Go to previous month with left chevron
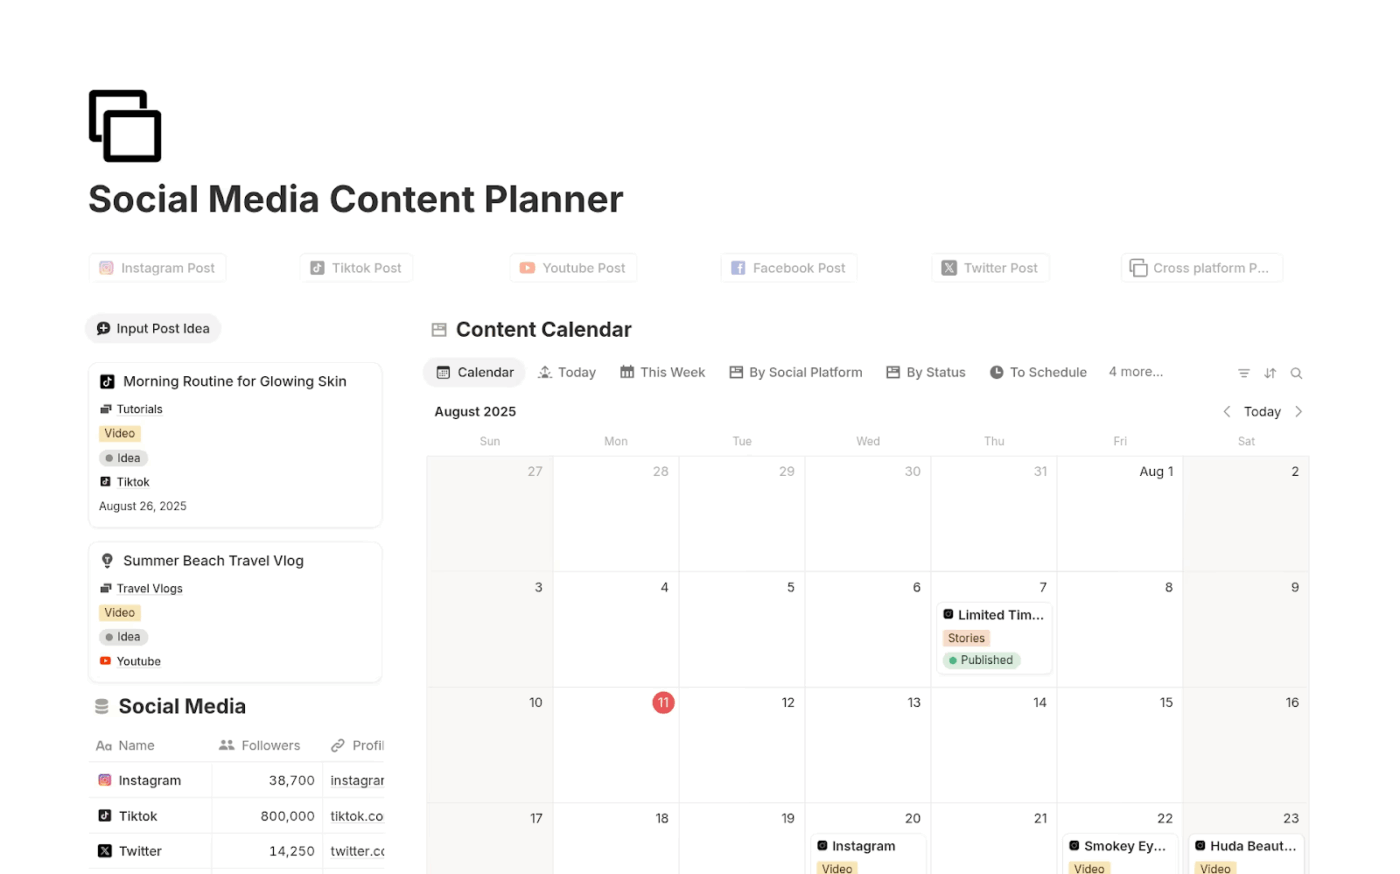This screenshot has width=1400, height=874. [x=1226, y=411]
